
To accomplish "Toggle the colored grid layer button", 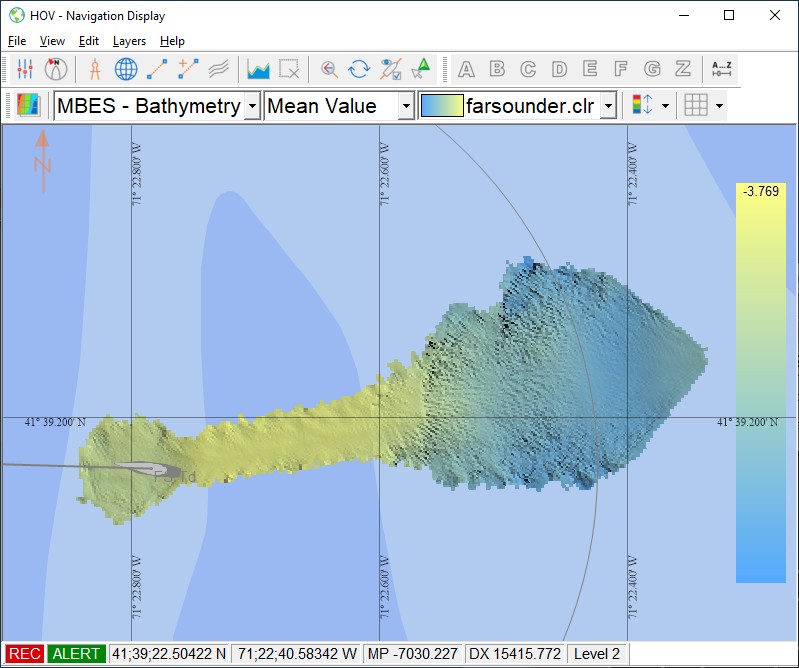I will click(28, 105).
